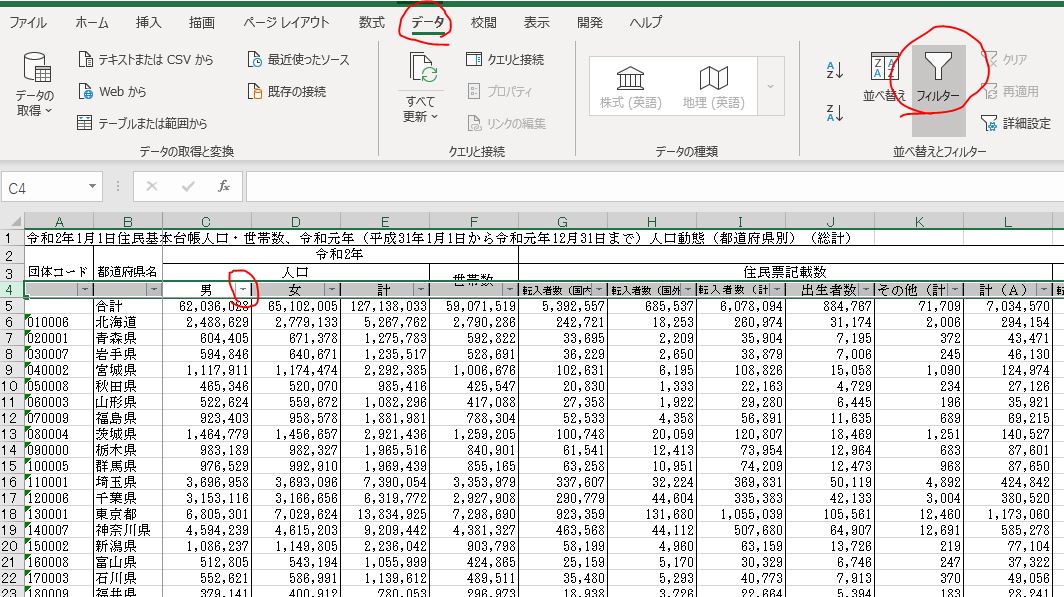Open the ページ レイアウト tab

285,22
